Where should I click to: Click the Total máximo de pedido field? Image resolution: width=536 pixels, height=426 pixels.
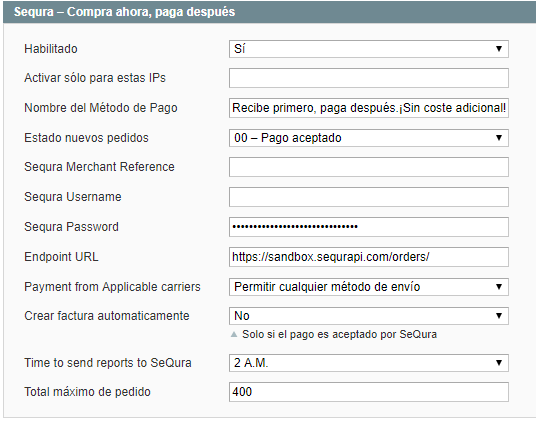[369, 392]
